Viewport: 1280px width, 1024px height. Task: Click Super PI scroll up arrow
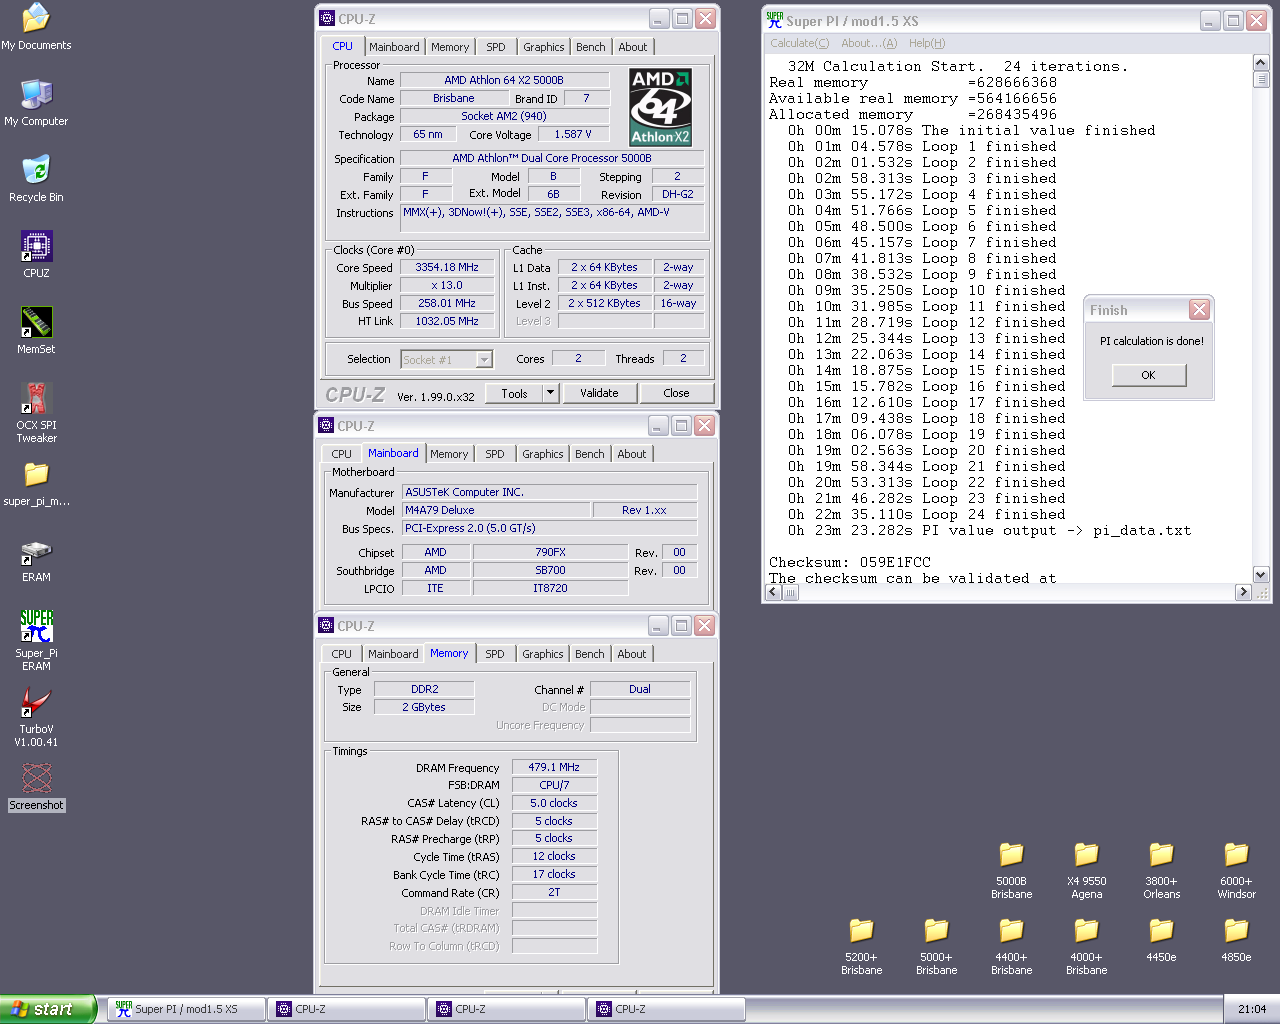point(1261,64)
